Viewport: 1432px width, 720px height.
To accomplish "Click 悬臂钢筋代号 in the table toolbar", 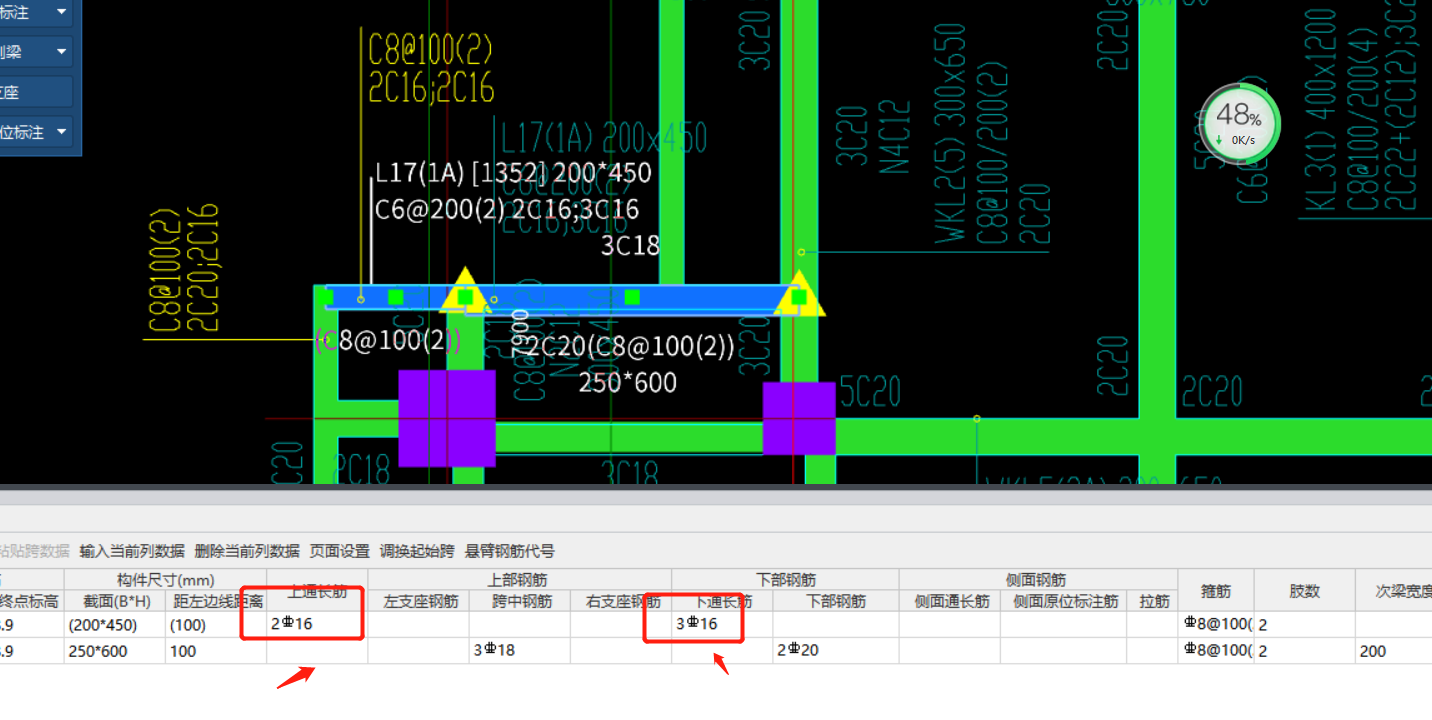I will tap(510, 551).
